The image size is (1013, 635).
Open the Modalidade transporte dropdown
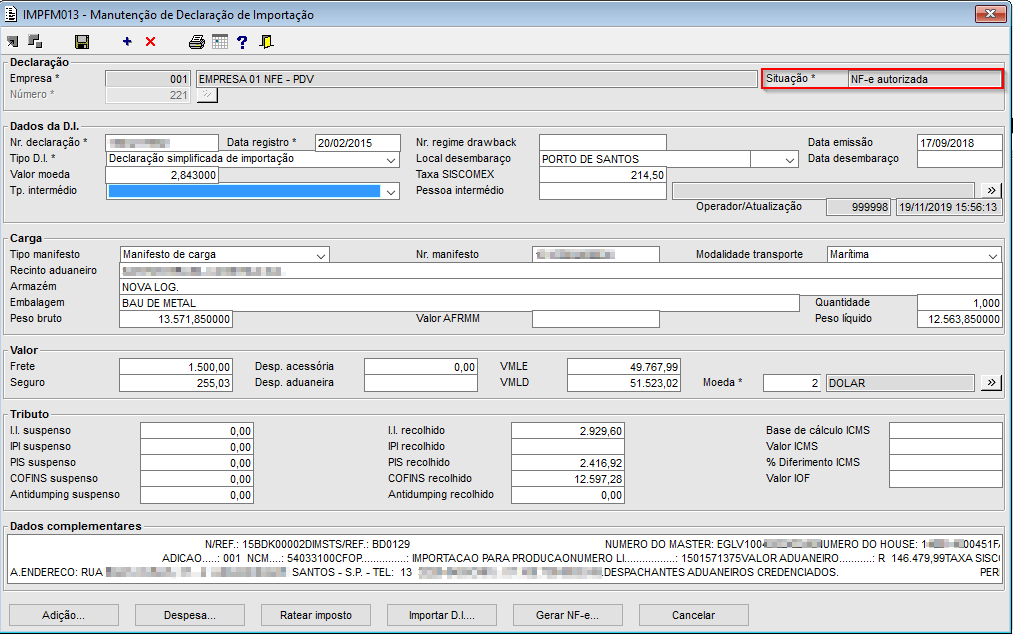point(992,255)
